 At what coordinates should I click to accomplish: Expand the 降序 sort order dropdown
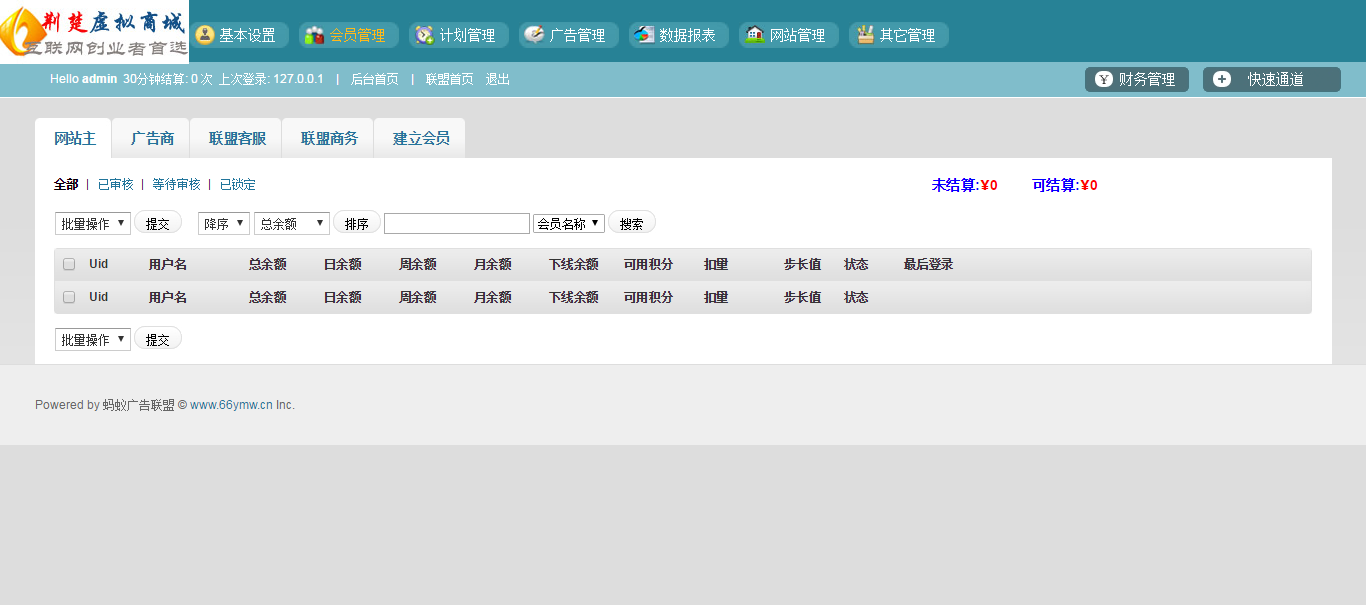click(224, 223)
